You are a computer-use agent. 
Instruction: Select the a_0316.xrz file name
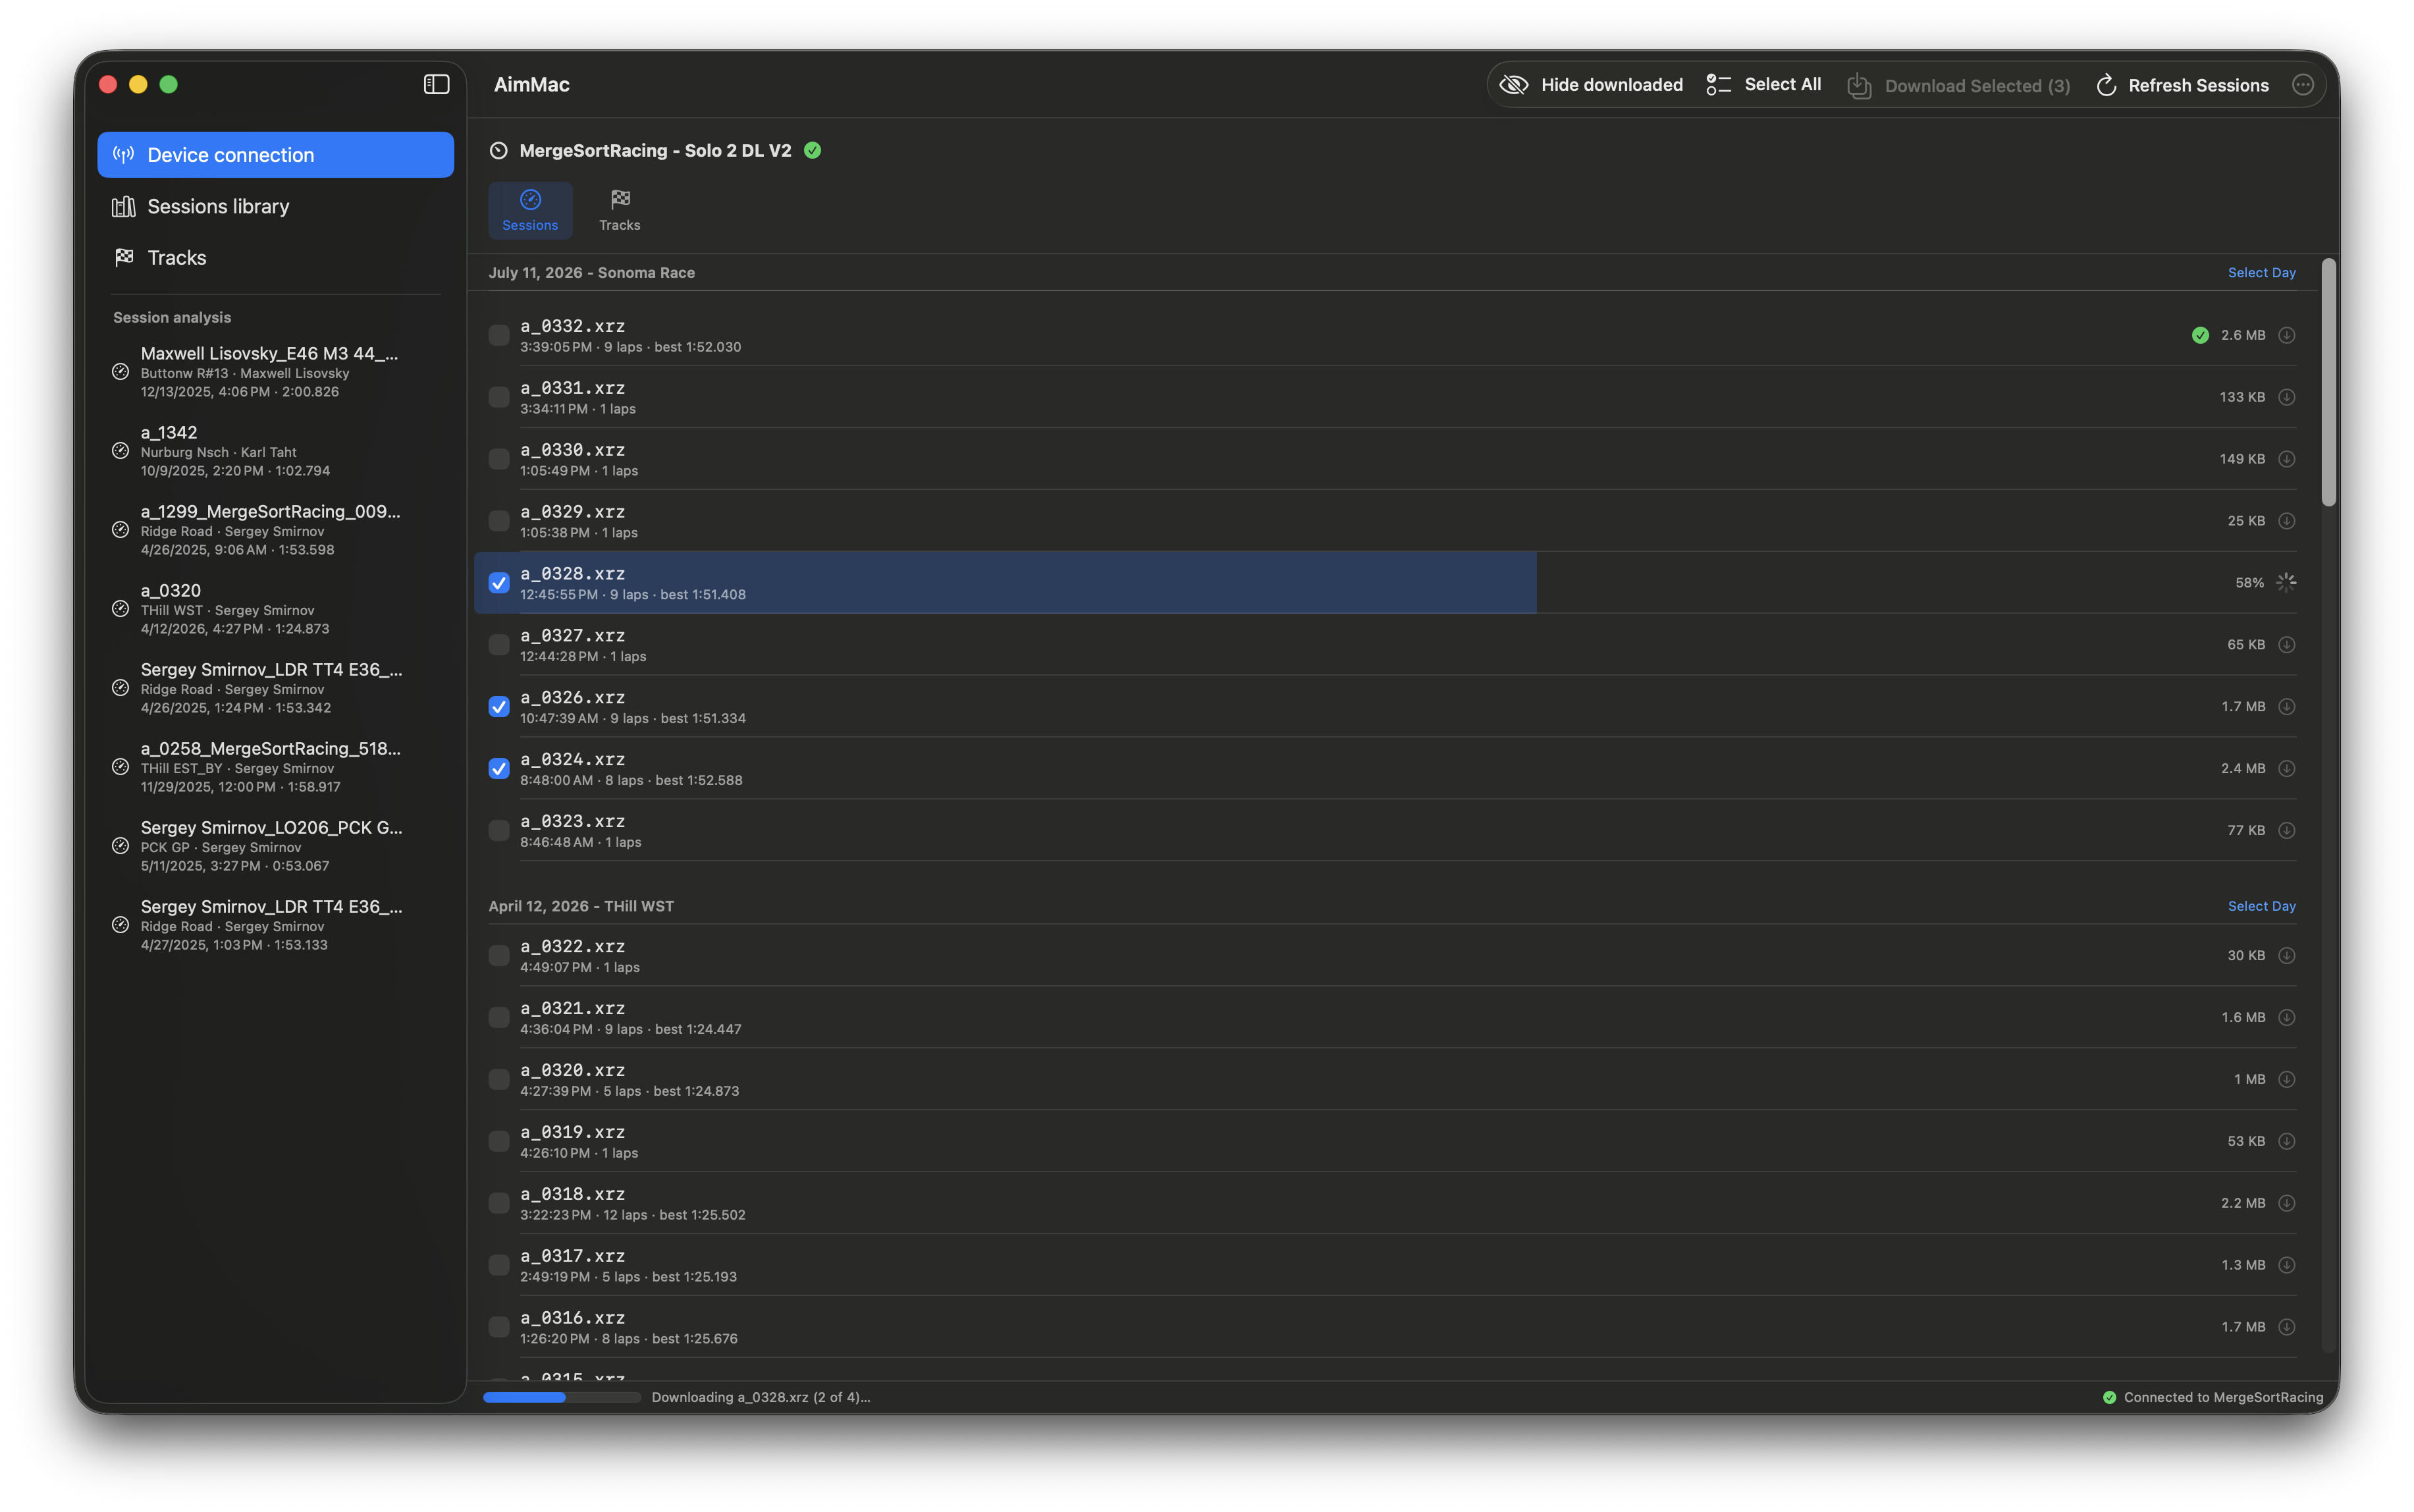point(572,1318)
